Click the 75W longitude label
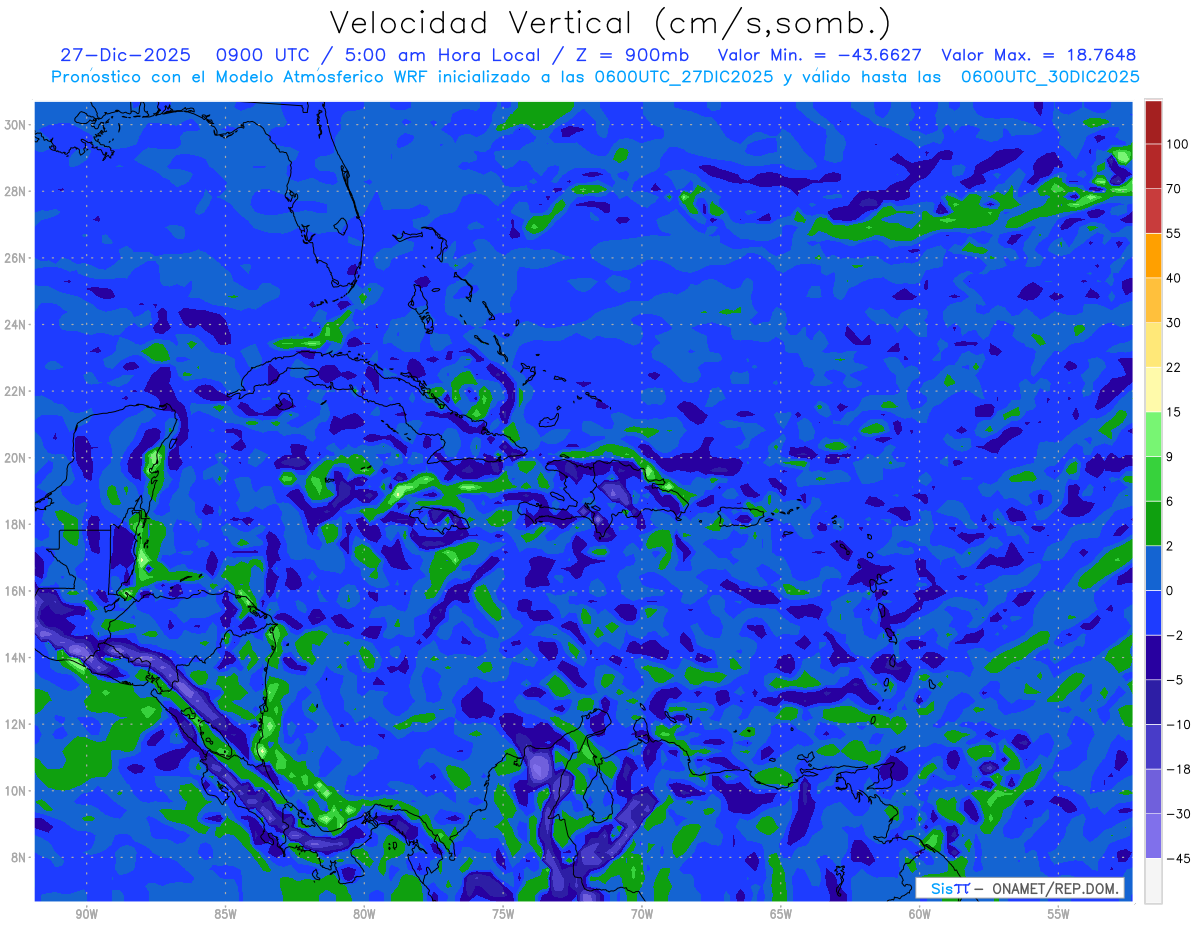Image resolution: width=1200 pixels, height=927 pixels. [503, 914]
